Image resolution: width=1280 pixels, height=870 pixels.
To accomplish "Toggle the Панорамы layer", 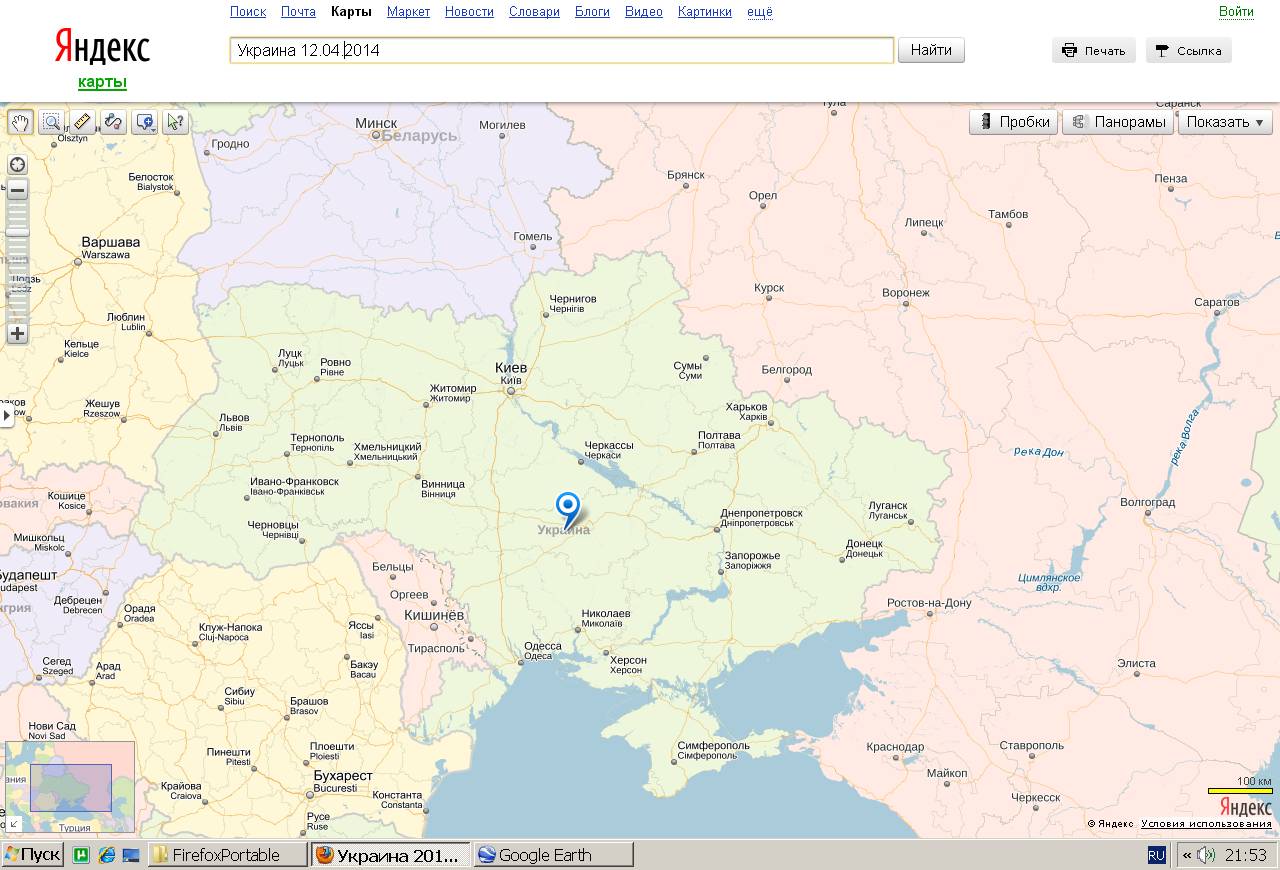I will [x=1117, y=122].
